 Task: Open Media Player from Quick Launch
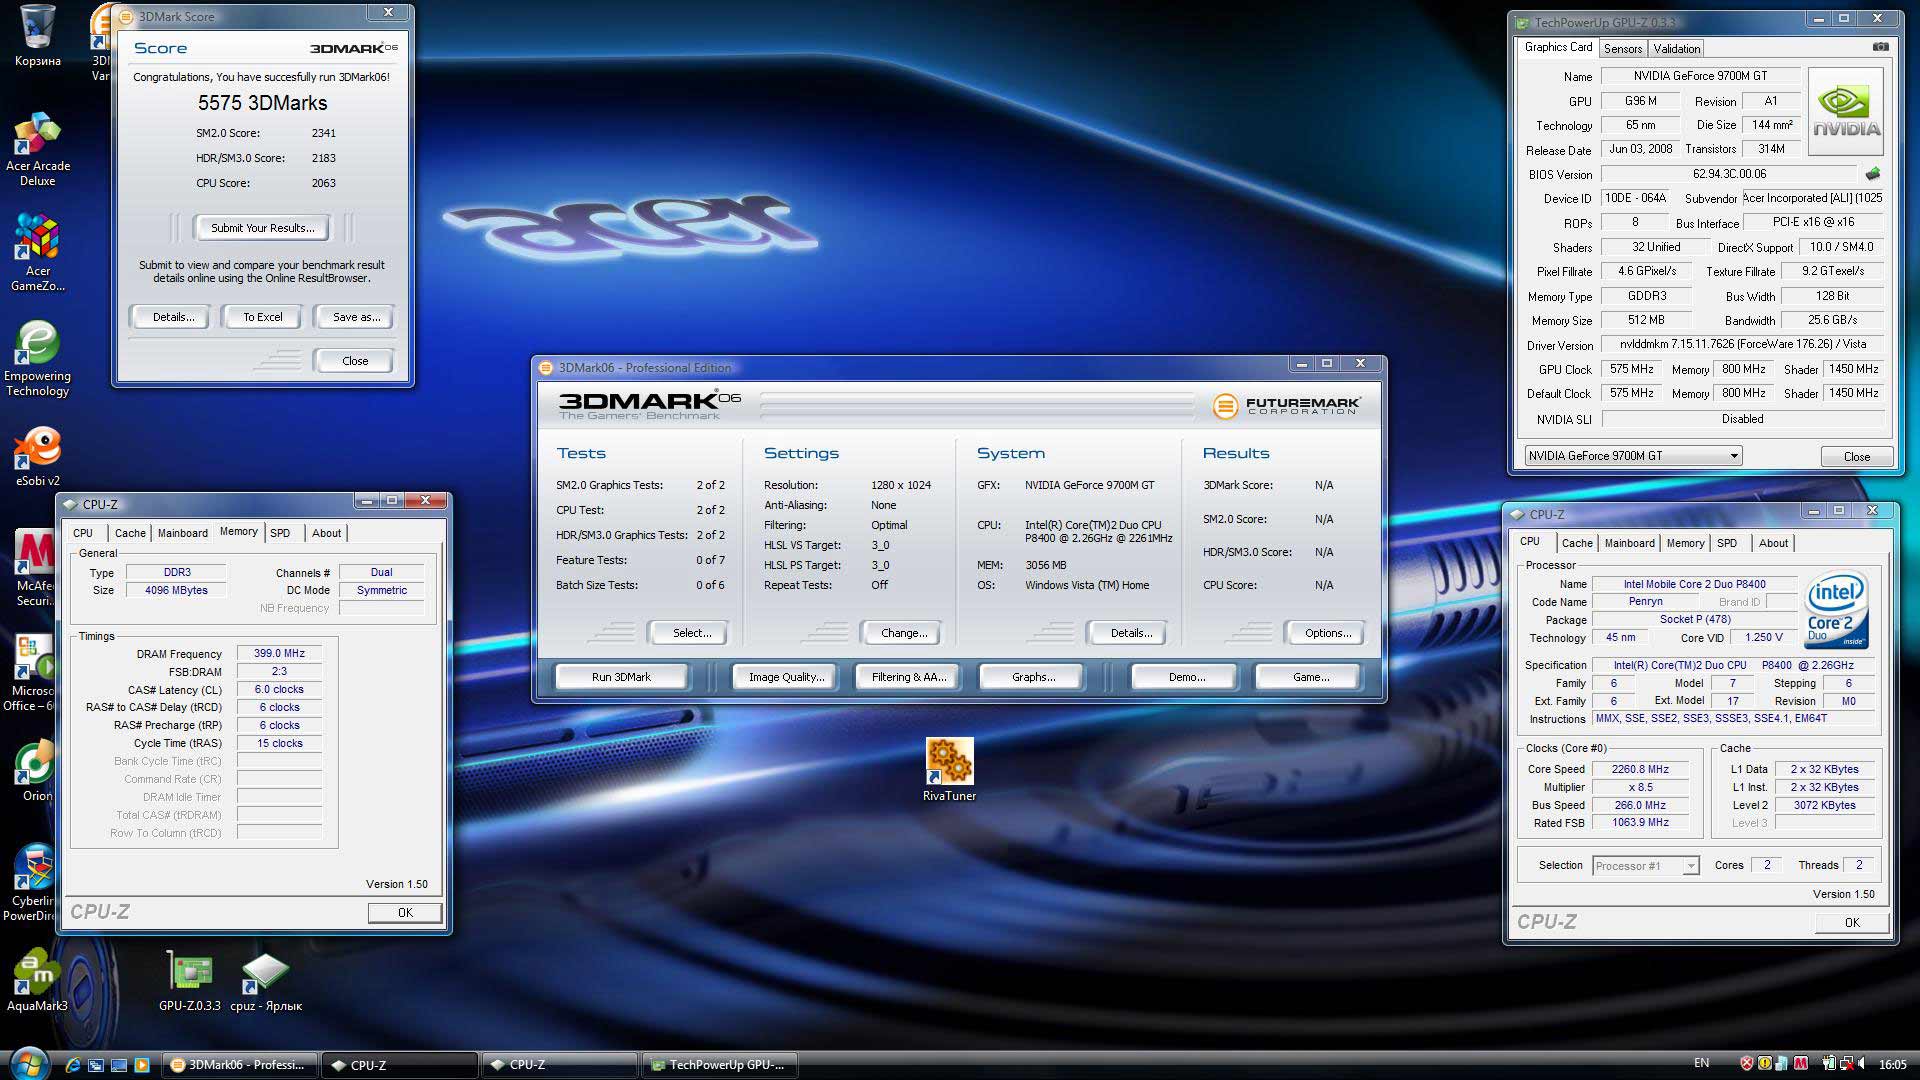pyautogui.click(x=142, y=1065)
